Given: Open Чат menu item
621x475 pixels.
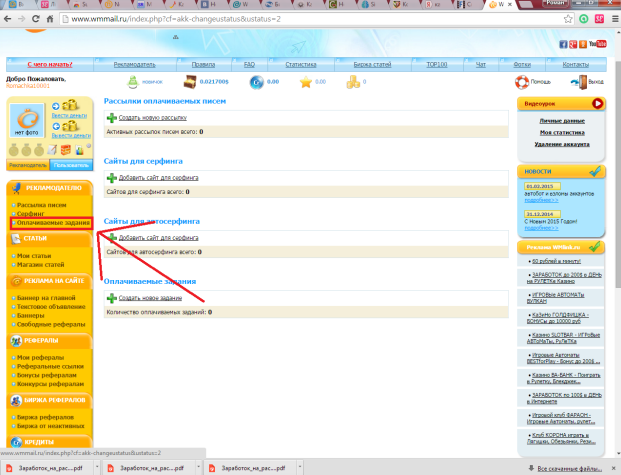Looking at the screenshot, I should click(x=480, y=64).
